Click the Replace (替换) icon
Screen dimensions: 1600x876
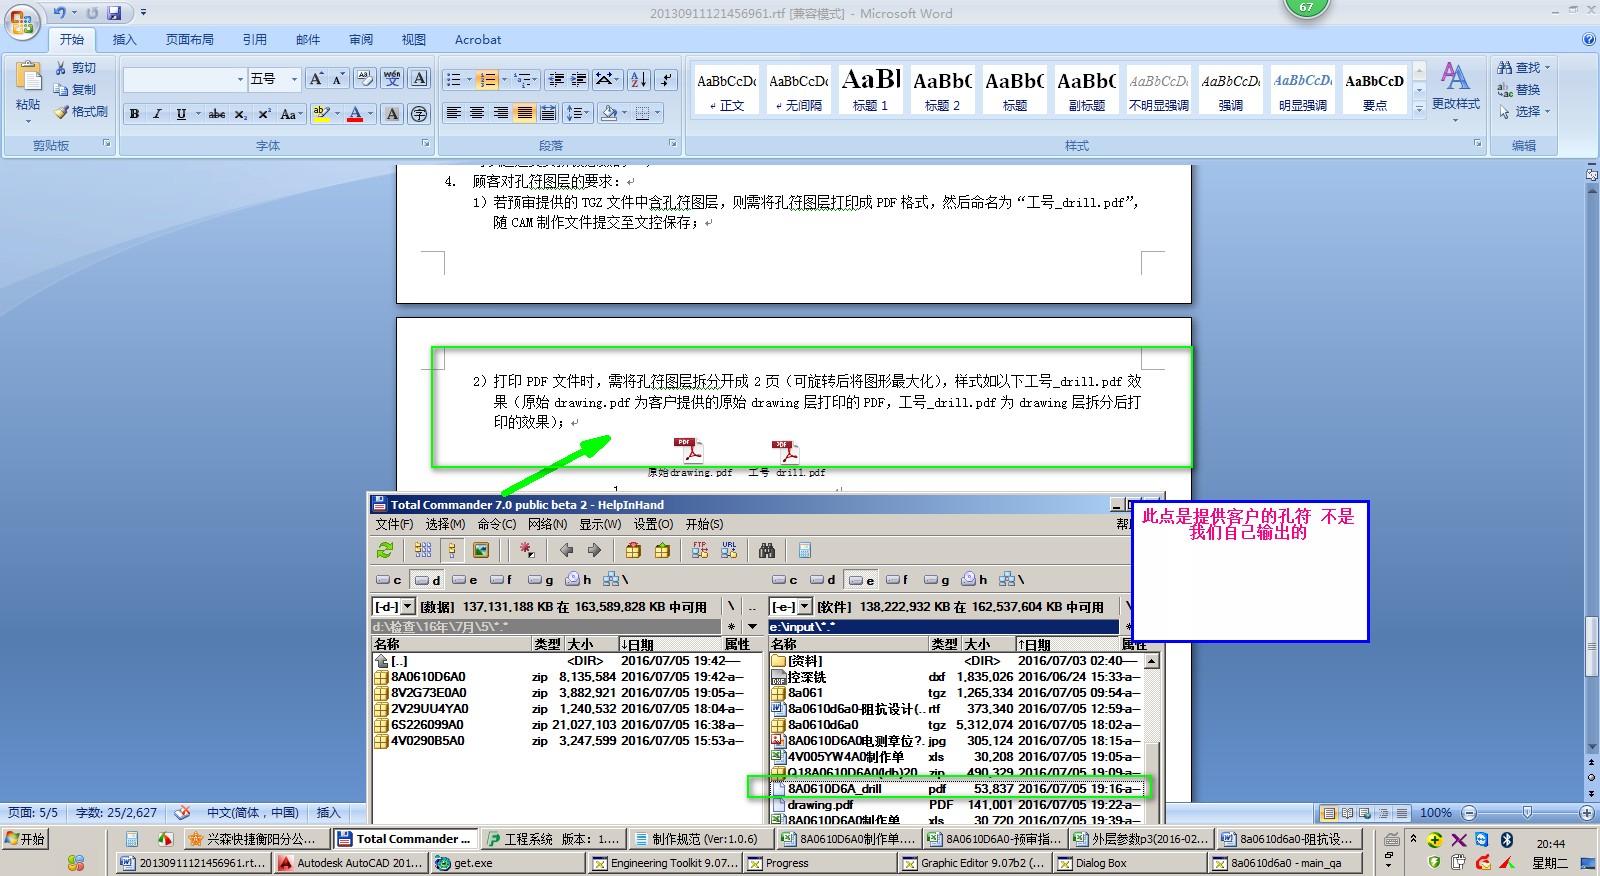pos(1519,89)
